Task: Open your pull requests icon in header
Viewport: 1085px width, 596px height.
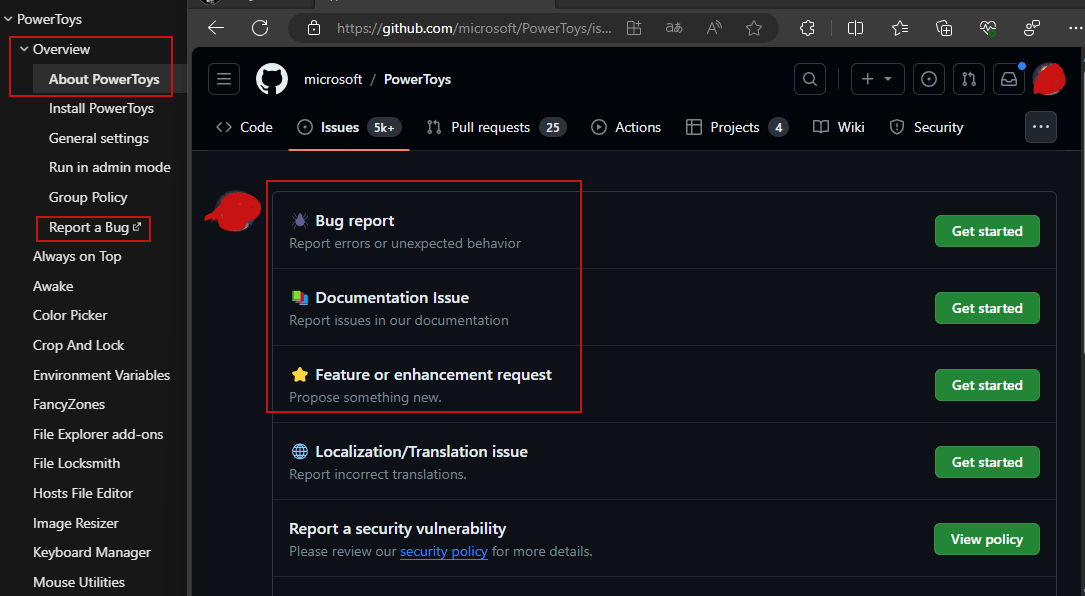Action: [969, 79]
